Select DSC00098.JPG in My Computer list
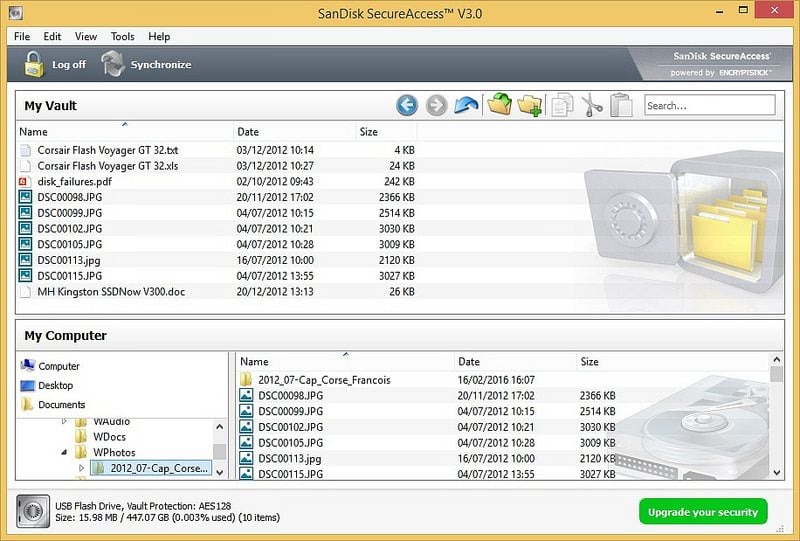The width and height of the screenshot is (800, 541). point(290,396)
